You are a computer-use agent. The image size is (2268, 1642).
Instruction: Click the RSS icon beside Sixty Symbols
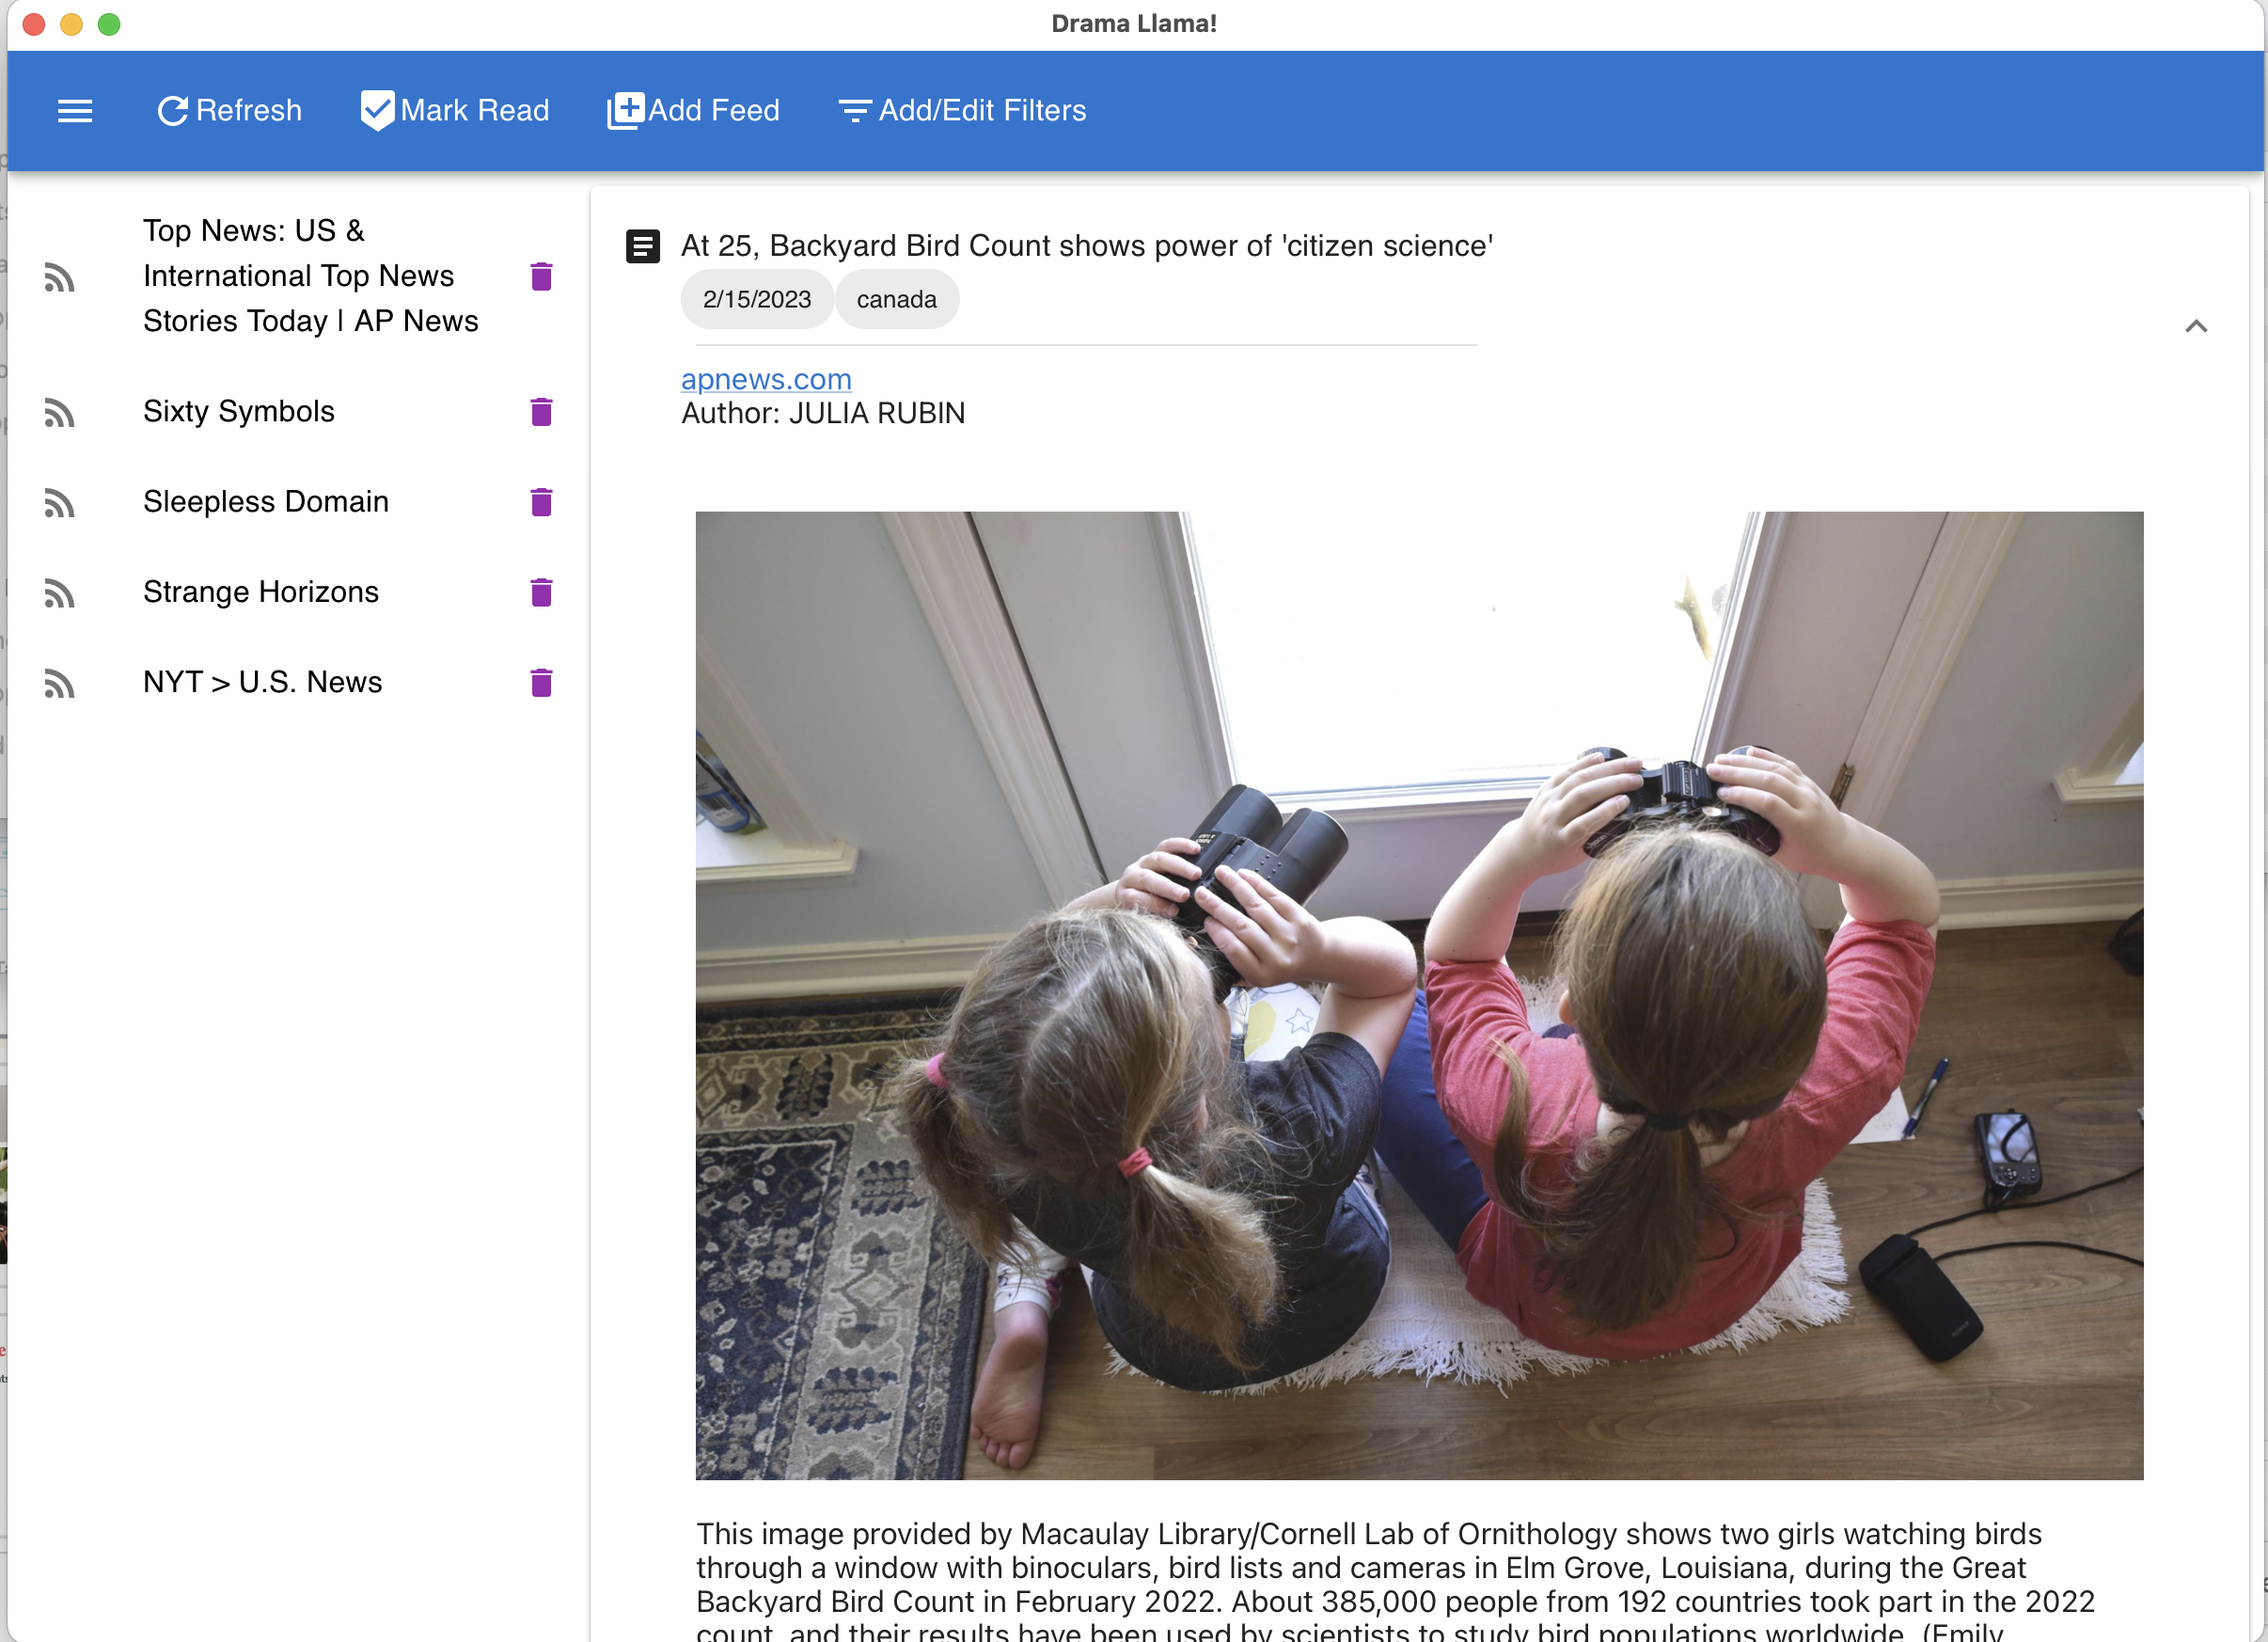59,413
